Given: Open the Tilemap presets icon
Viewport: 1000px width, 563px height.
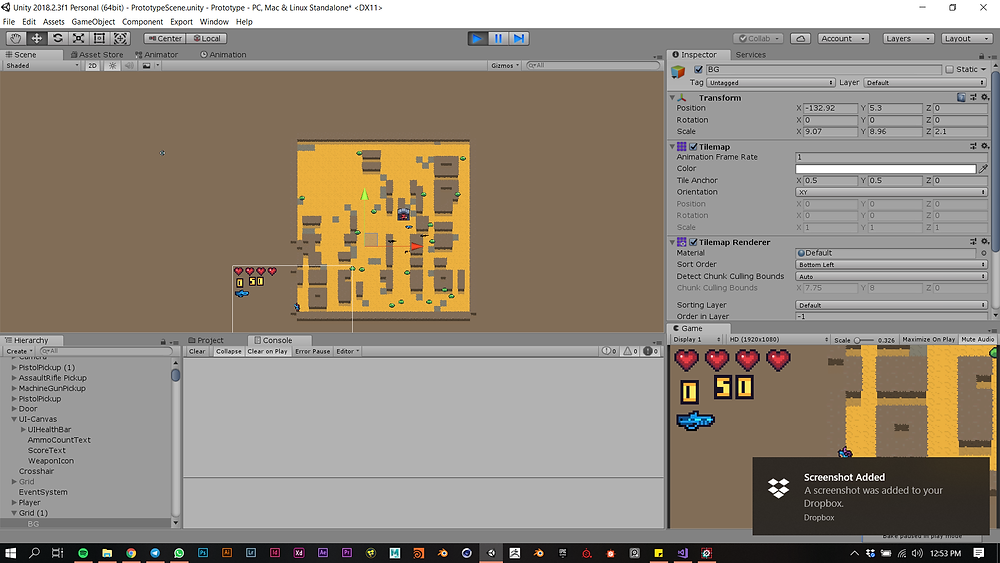Looking at the screenshot, I should click(x=973, y=146).
